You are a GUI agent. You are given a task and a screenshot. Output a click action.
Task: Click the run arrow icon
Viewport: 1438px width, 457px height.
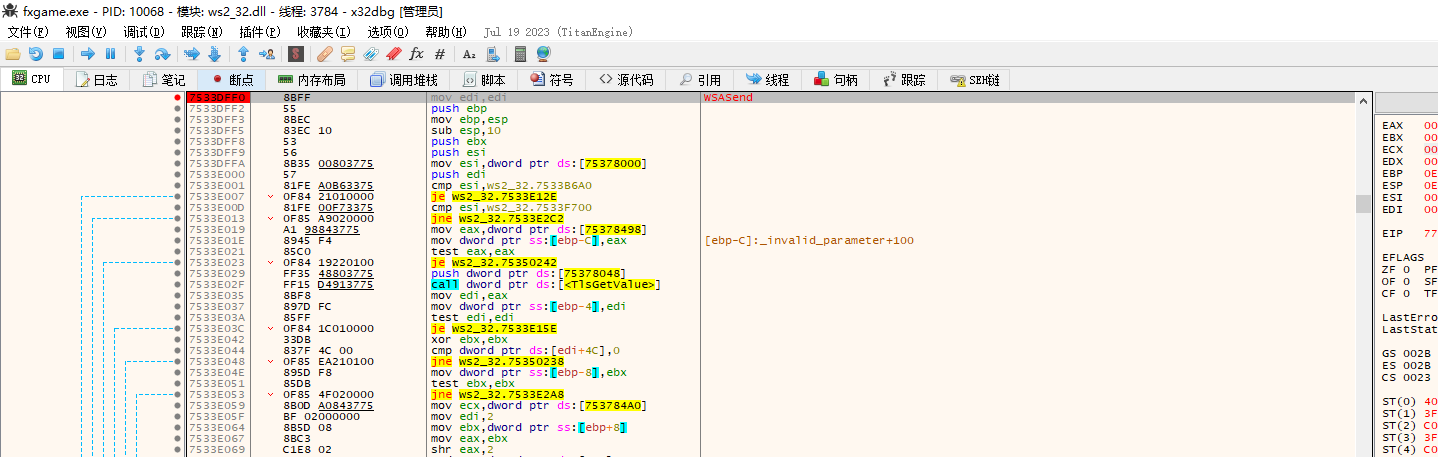(88, 54)
